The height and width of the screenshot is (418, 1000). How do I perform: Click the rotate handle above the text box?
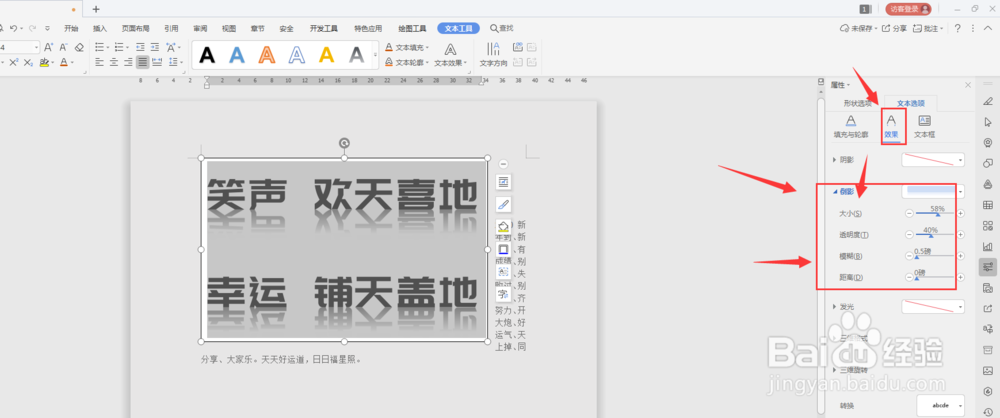coord(344,143)
